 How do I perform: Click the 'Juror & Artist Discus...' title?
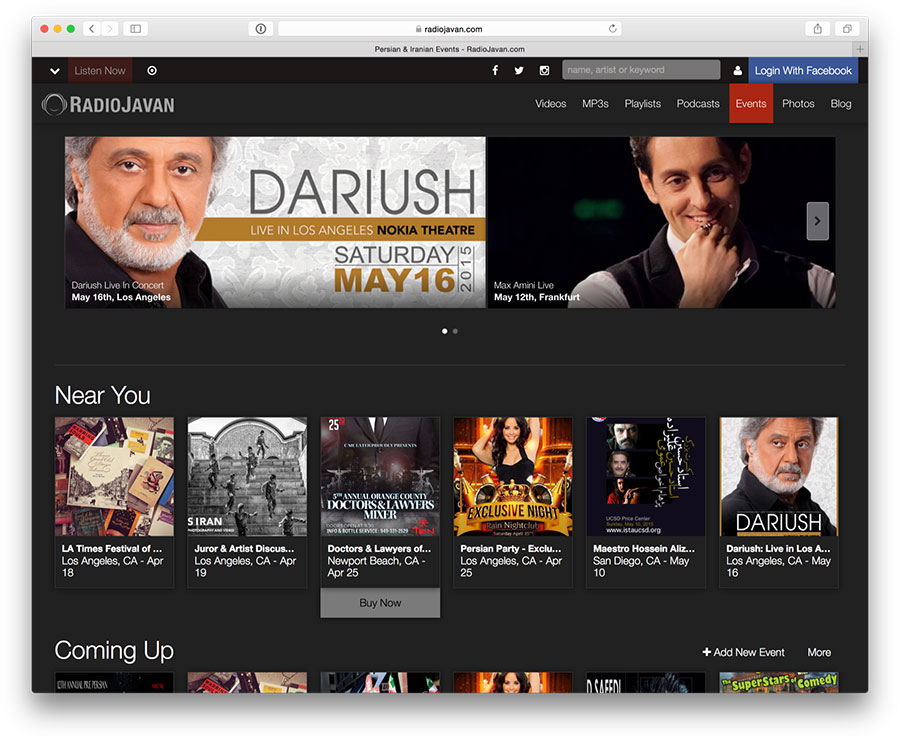[x=244, y=548]
